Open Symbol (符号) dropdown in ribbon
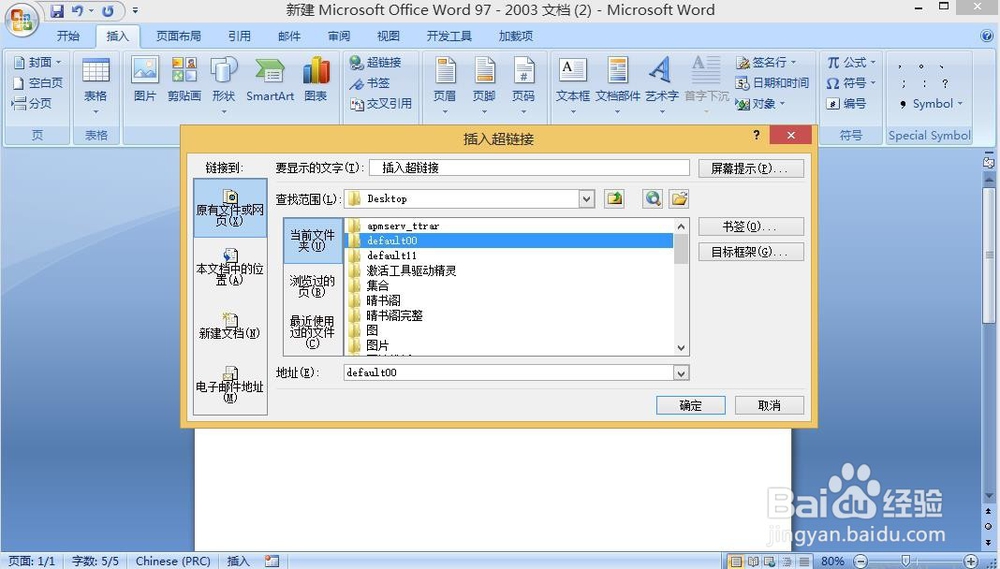 (x=851, y=83)
